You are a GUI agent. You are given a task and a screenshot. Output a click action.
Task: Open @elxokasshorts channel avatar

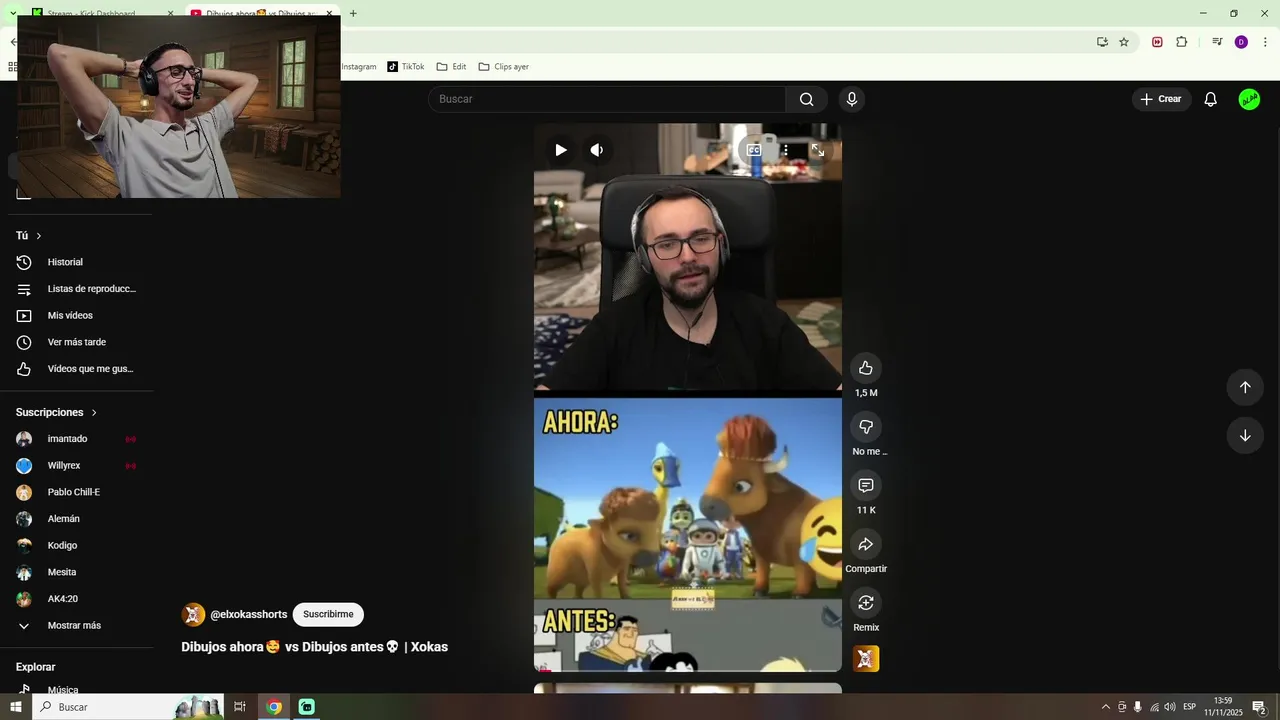[x=193, y=614]
